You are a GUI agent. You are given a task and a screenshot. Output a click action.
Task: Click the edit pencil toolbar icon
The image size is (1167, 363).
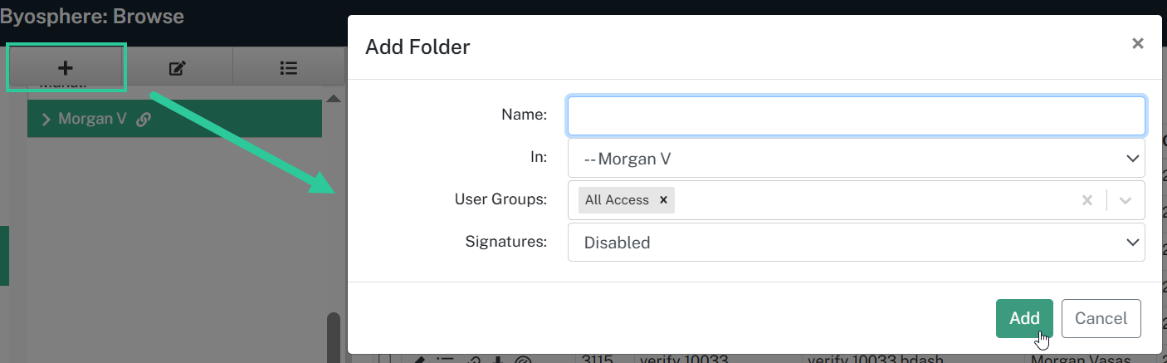coord(176,68)
